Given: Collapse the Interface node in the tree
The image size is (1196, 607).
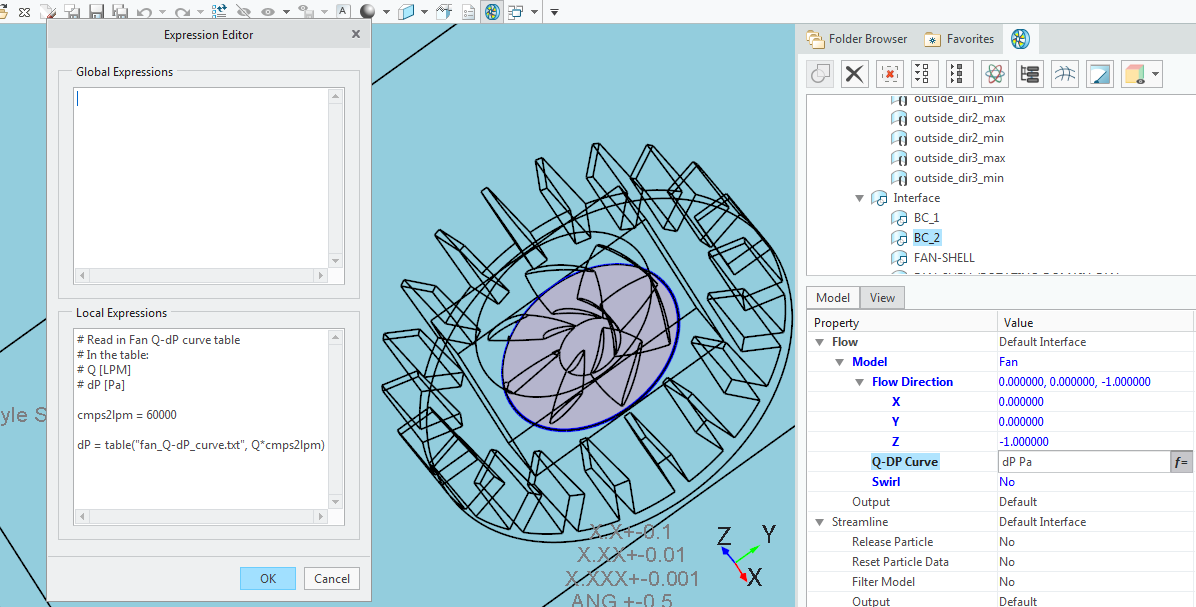Looking at the screenshot, I should [859, 197].
